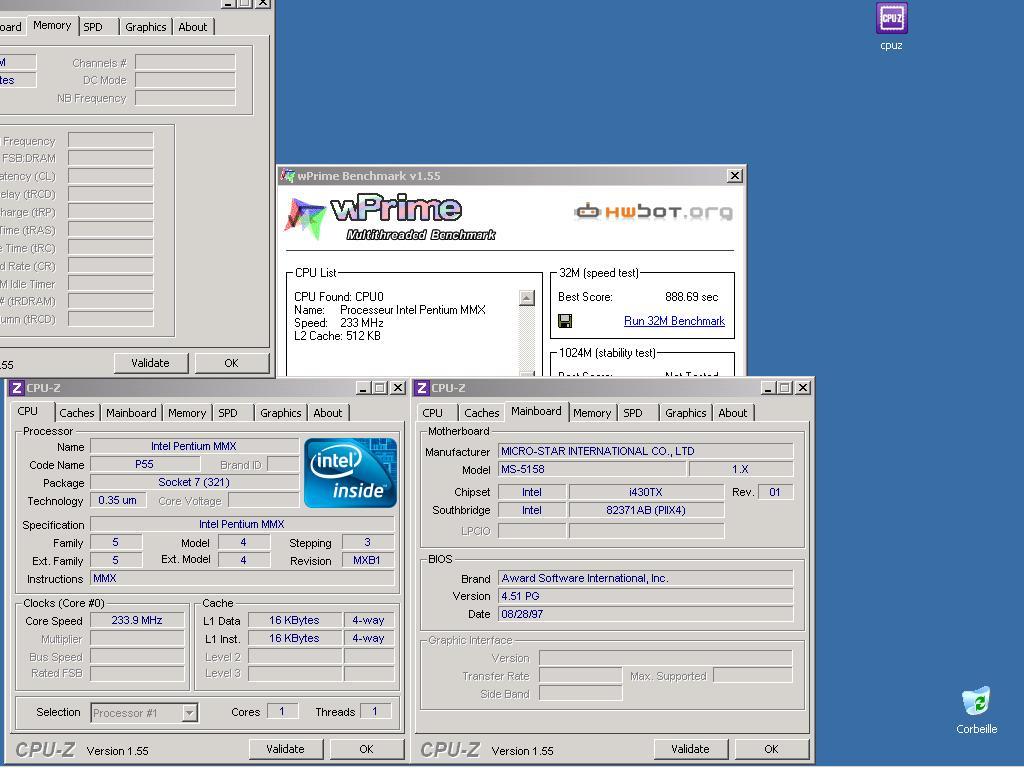Click the hwbot.org logo in wPrime
This screenshot has height=768, width=1024.
pos(653,211)
